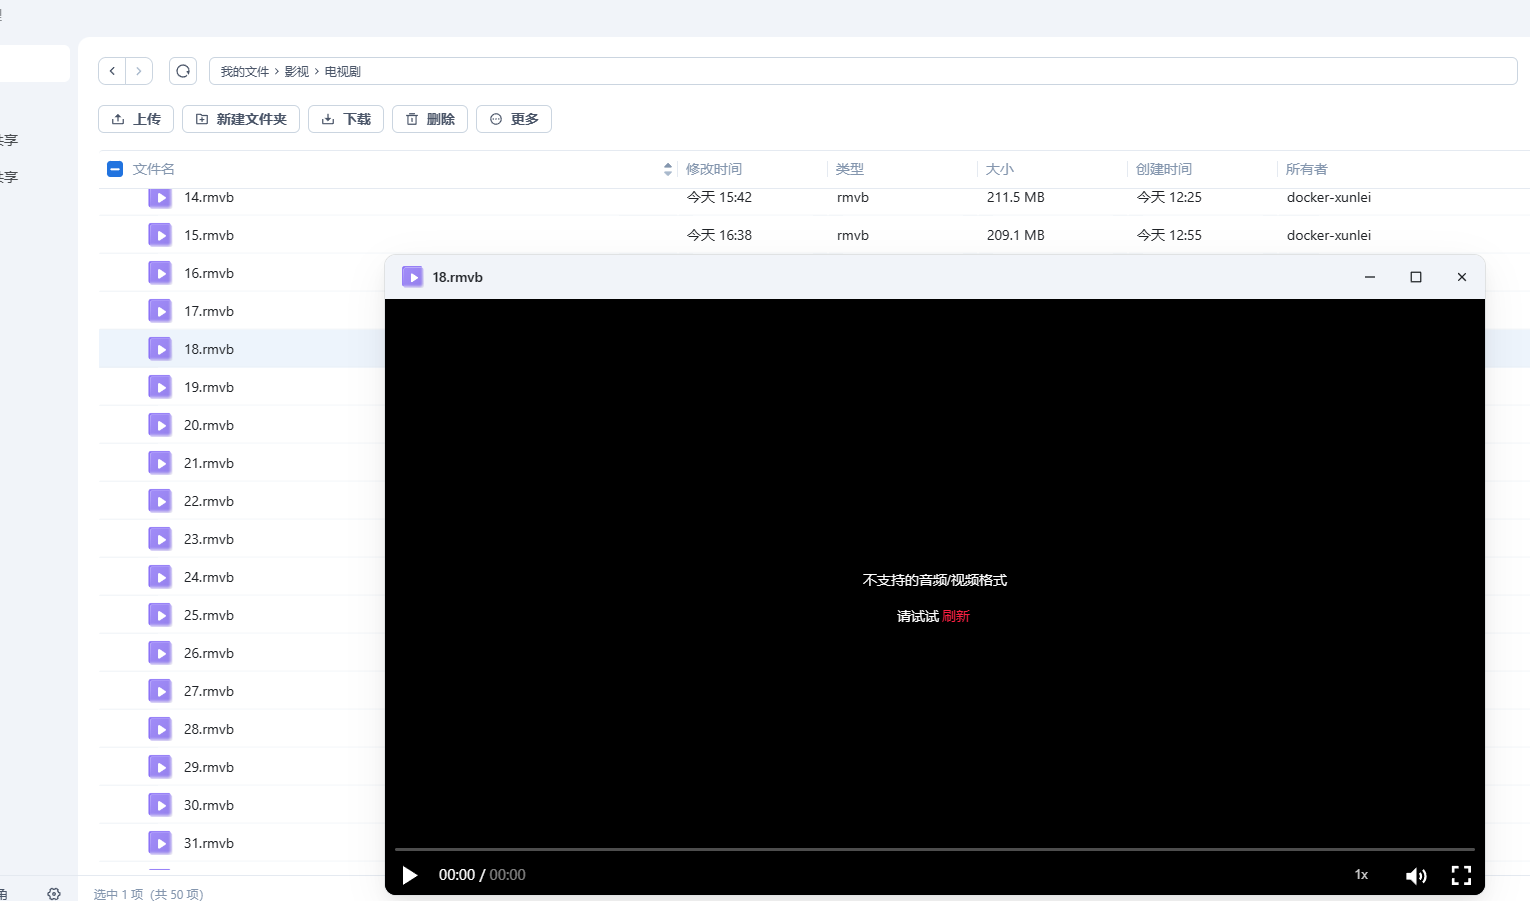Click the back navigation arrow
The height and width of the screenshot is (901, 1530).
pos(112,71)
